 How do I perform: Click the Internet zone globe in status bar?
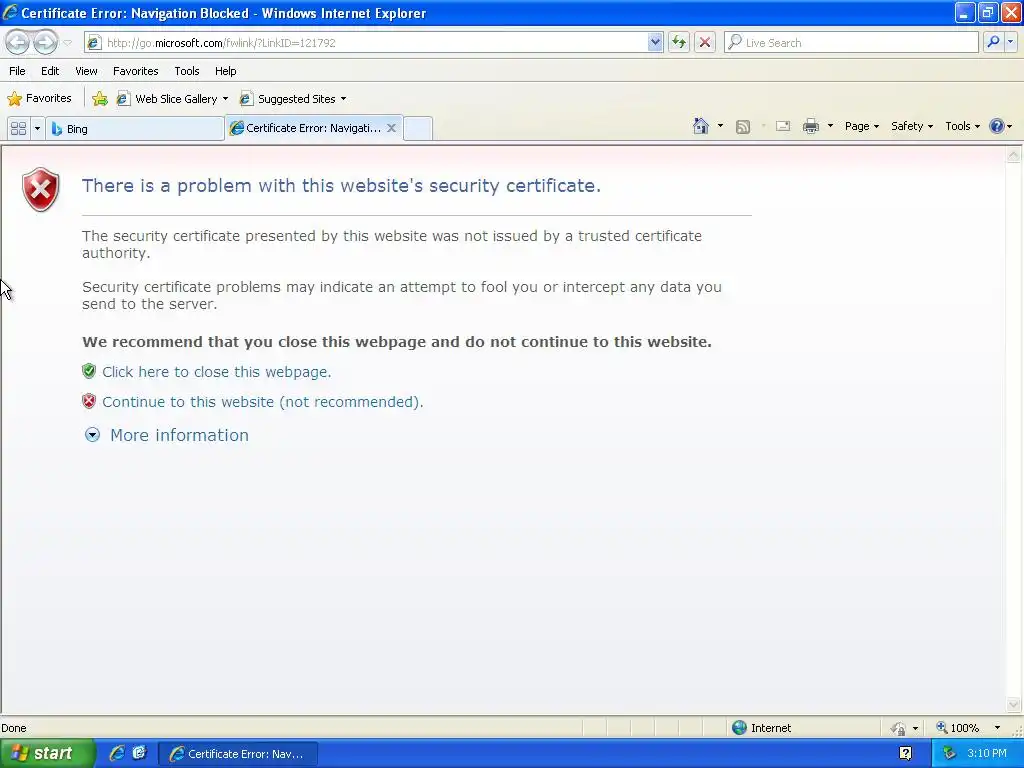tap(739, 728)
